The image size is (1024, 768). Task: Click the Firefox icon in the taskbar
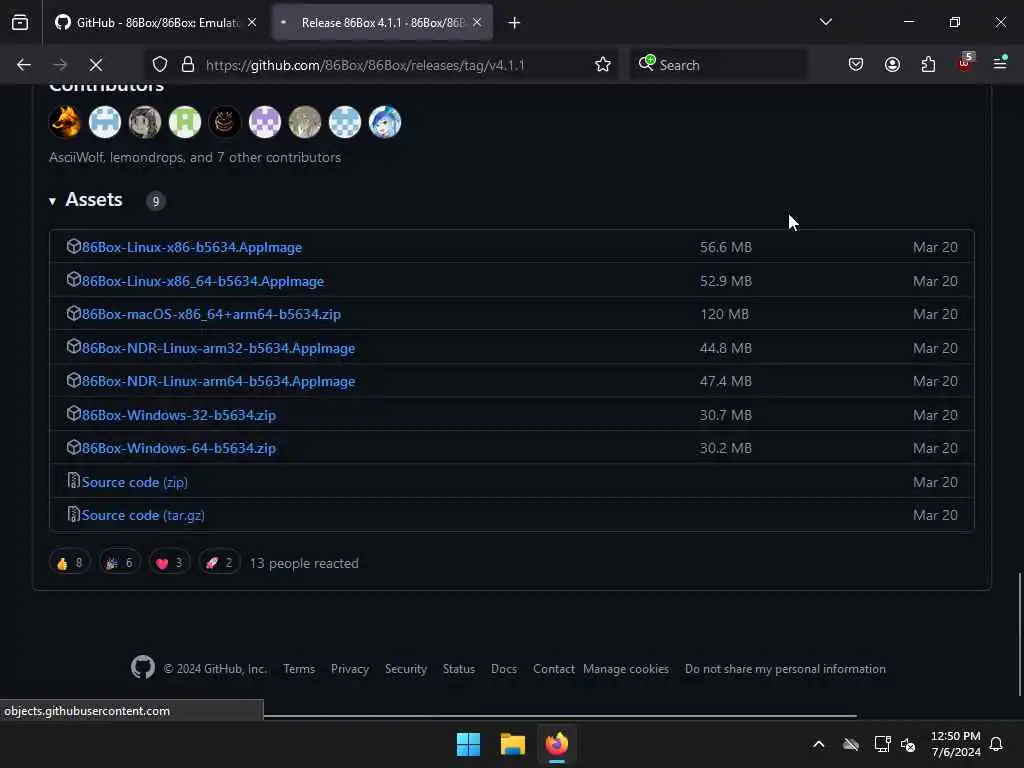coord(557,744)
